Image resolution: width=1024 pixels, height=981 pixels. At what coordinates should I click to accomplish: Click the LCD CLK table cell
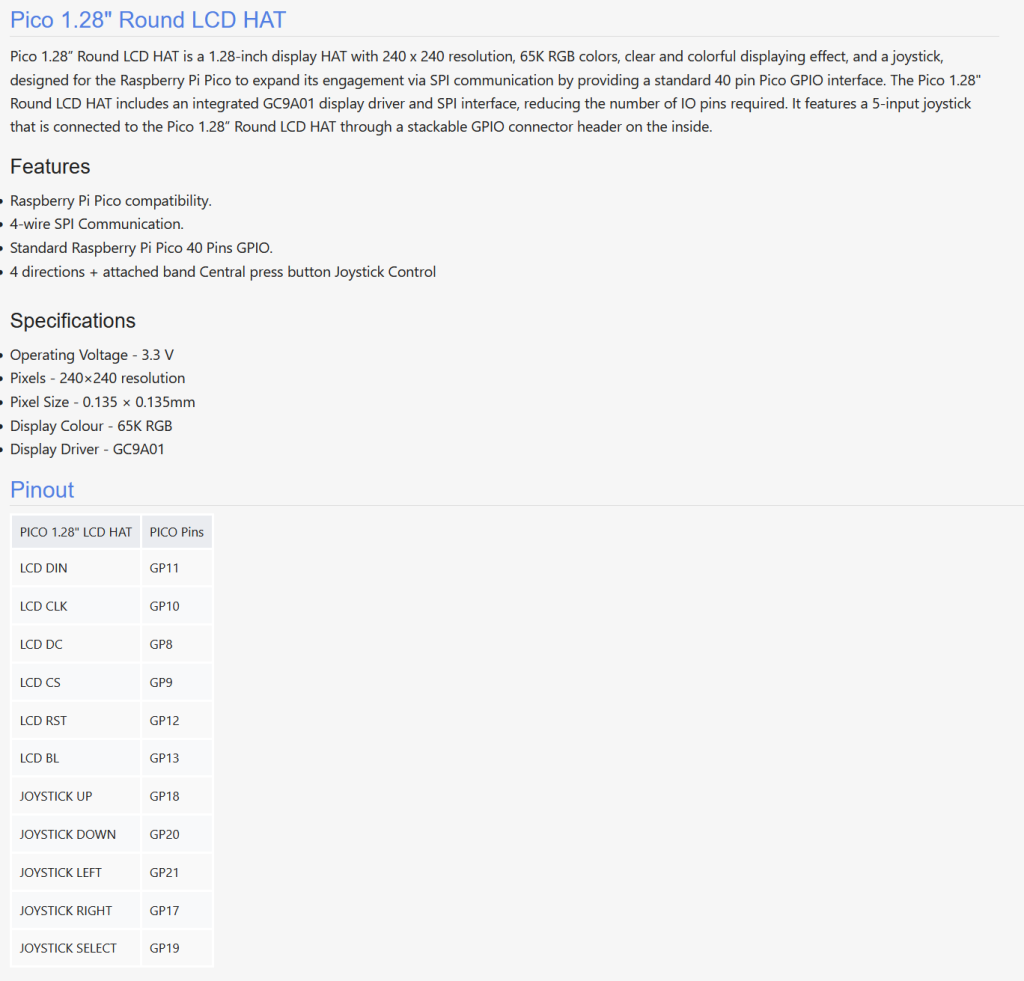(x=44, y=606)
